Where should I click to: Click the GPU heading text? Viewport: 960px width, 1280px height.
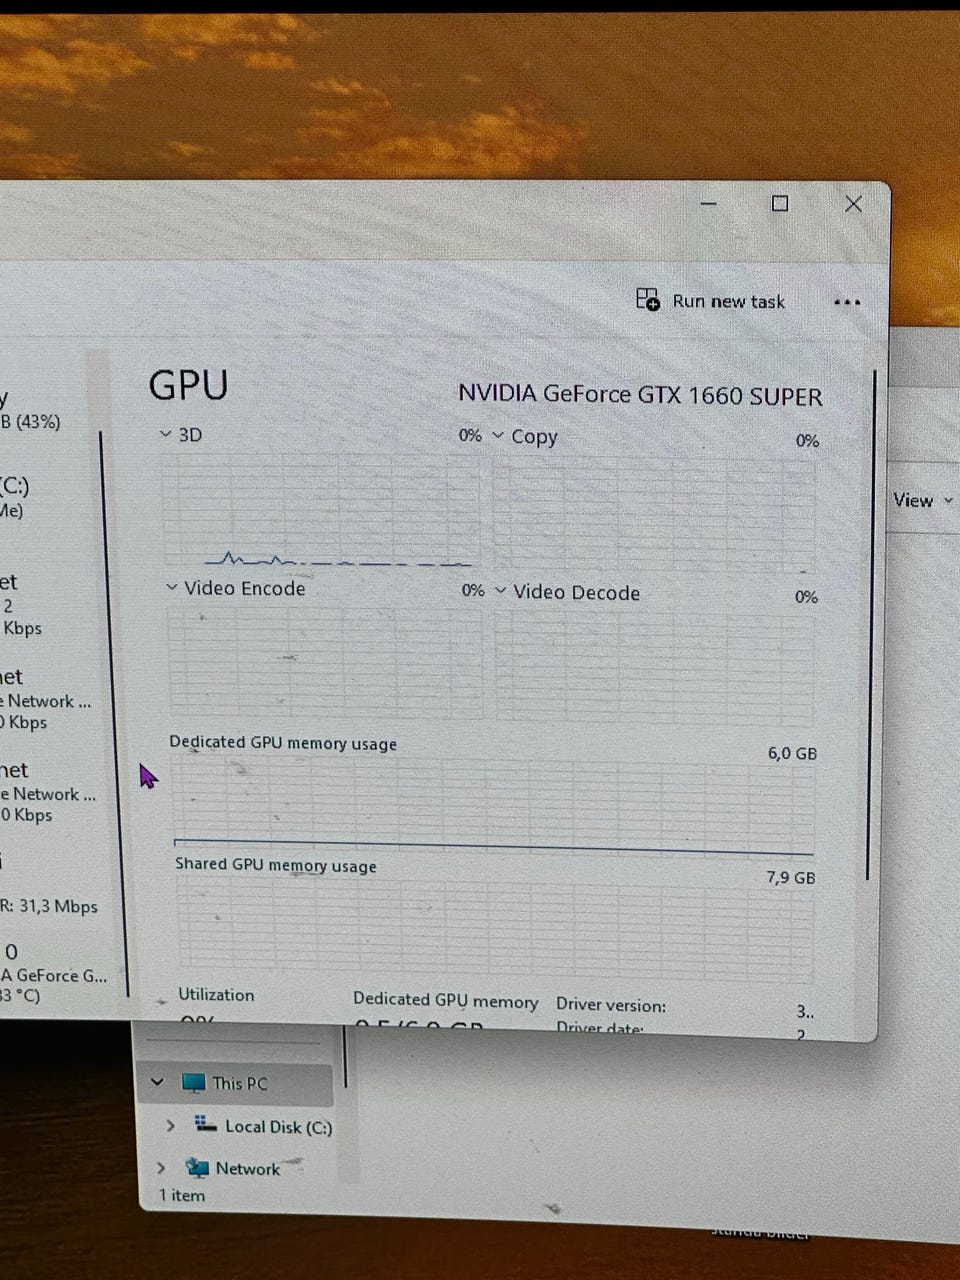tap(188, 385)
